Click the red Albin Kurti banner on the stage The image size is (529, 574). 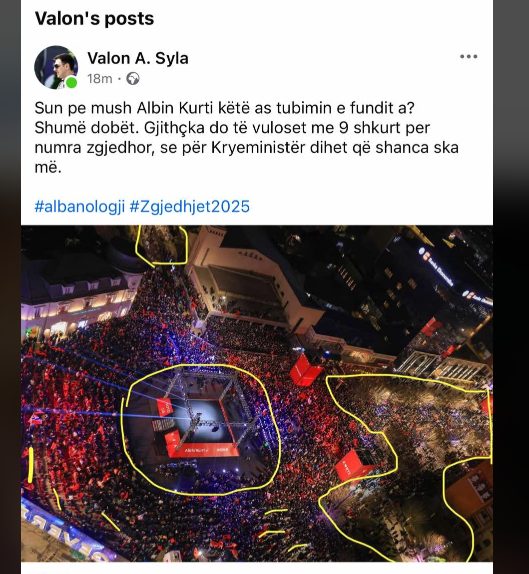pyautogui.click(x=204, y=450)
